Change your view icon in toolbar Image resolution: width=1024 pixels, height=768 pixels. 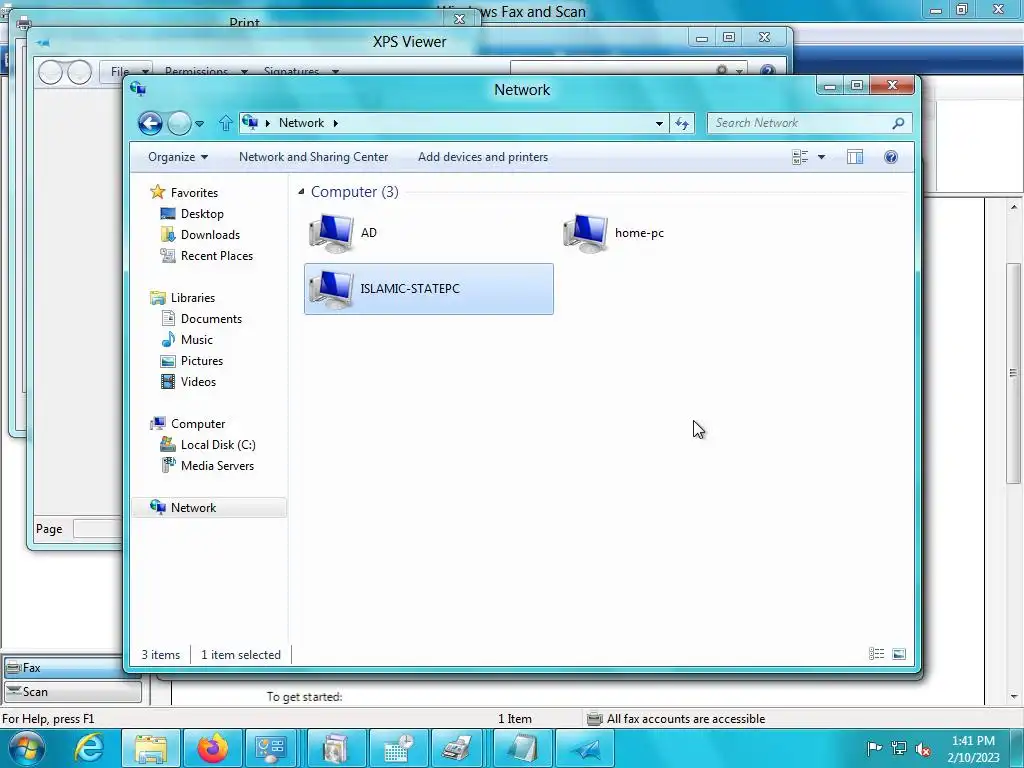pyautogui.click(x=800, y=157)
